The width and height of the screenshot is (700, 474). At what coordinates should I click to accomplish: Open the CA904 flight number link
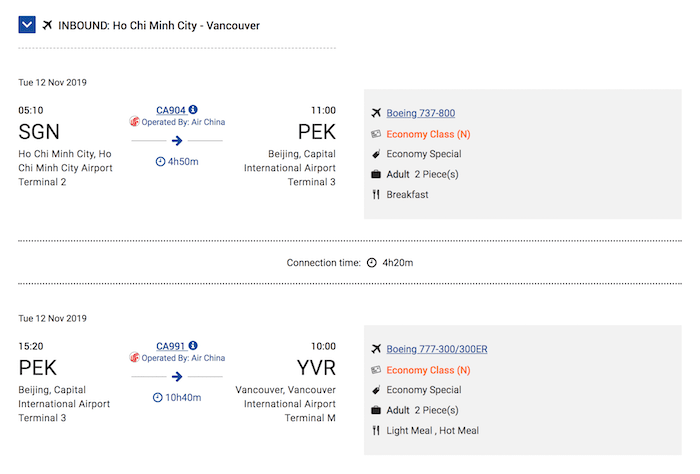pos(171,110)
